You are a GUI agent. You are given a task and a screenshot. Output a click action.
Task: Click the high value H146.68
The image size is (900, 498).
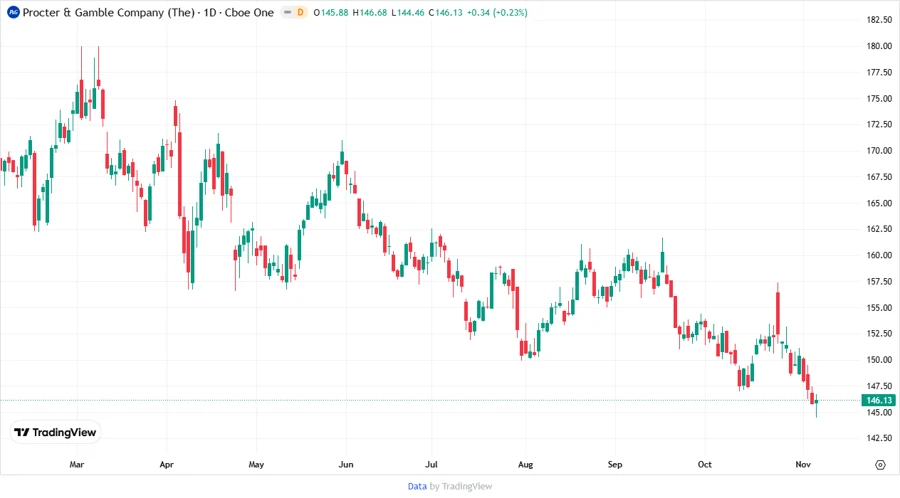pyautogui.click(x=370, y=12)
